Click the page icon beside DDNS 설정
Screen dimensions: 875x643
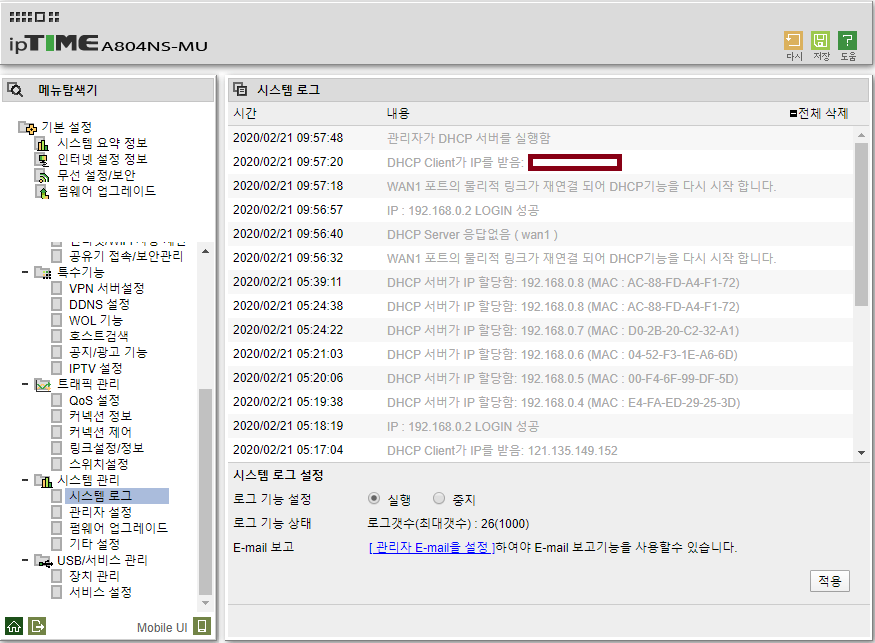coord(56,304)
